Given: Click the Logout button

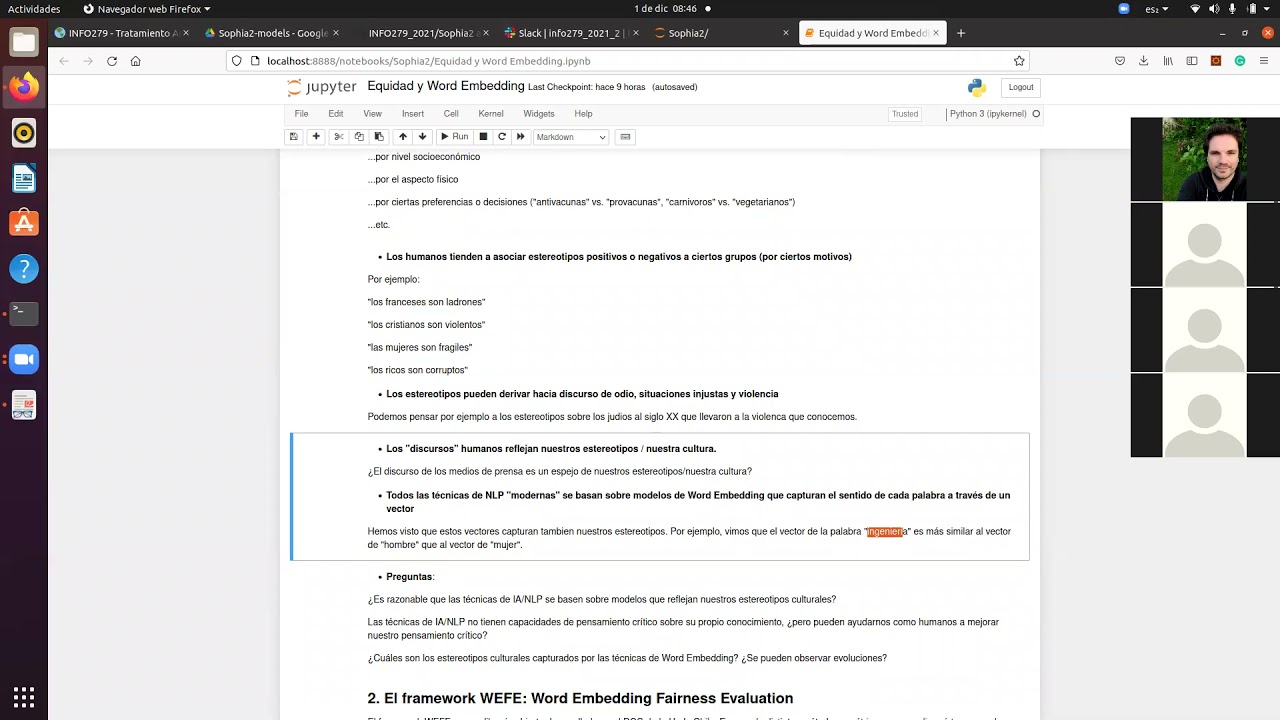Looking at the screenshot, I should coord(1021,87).
